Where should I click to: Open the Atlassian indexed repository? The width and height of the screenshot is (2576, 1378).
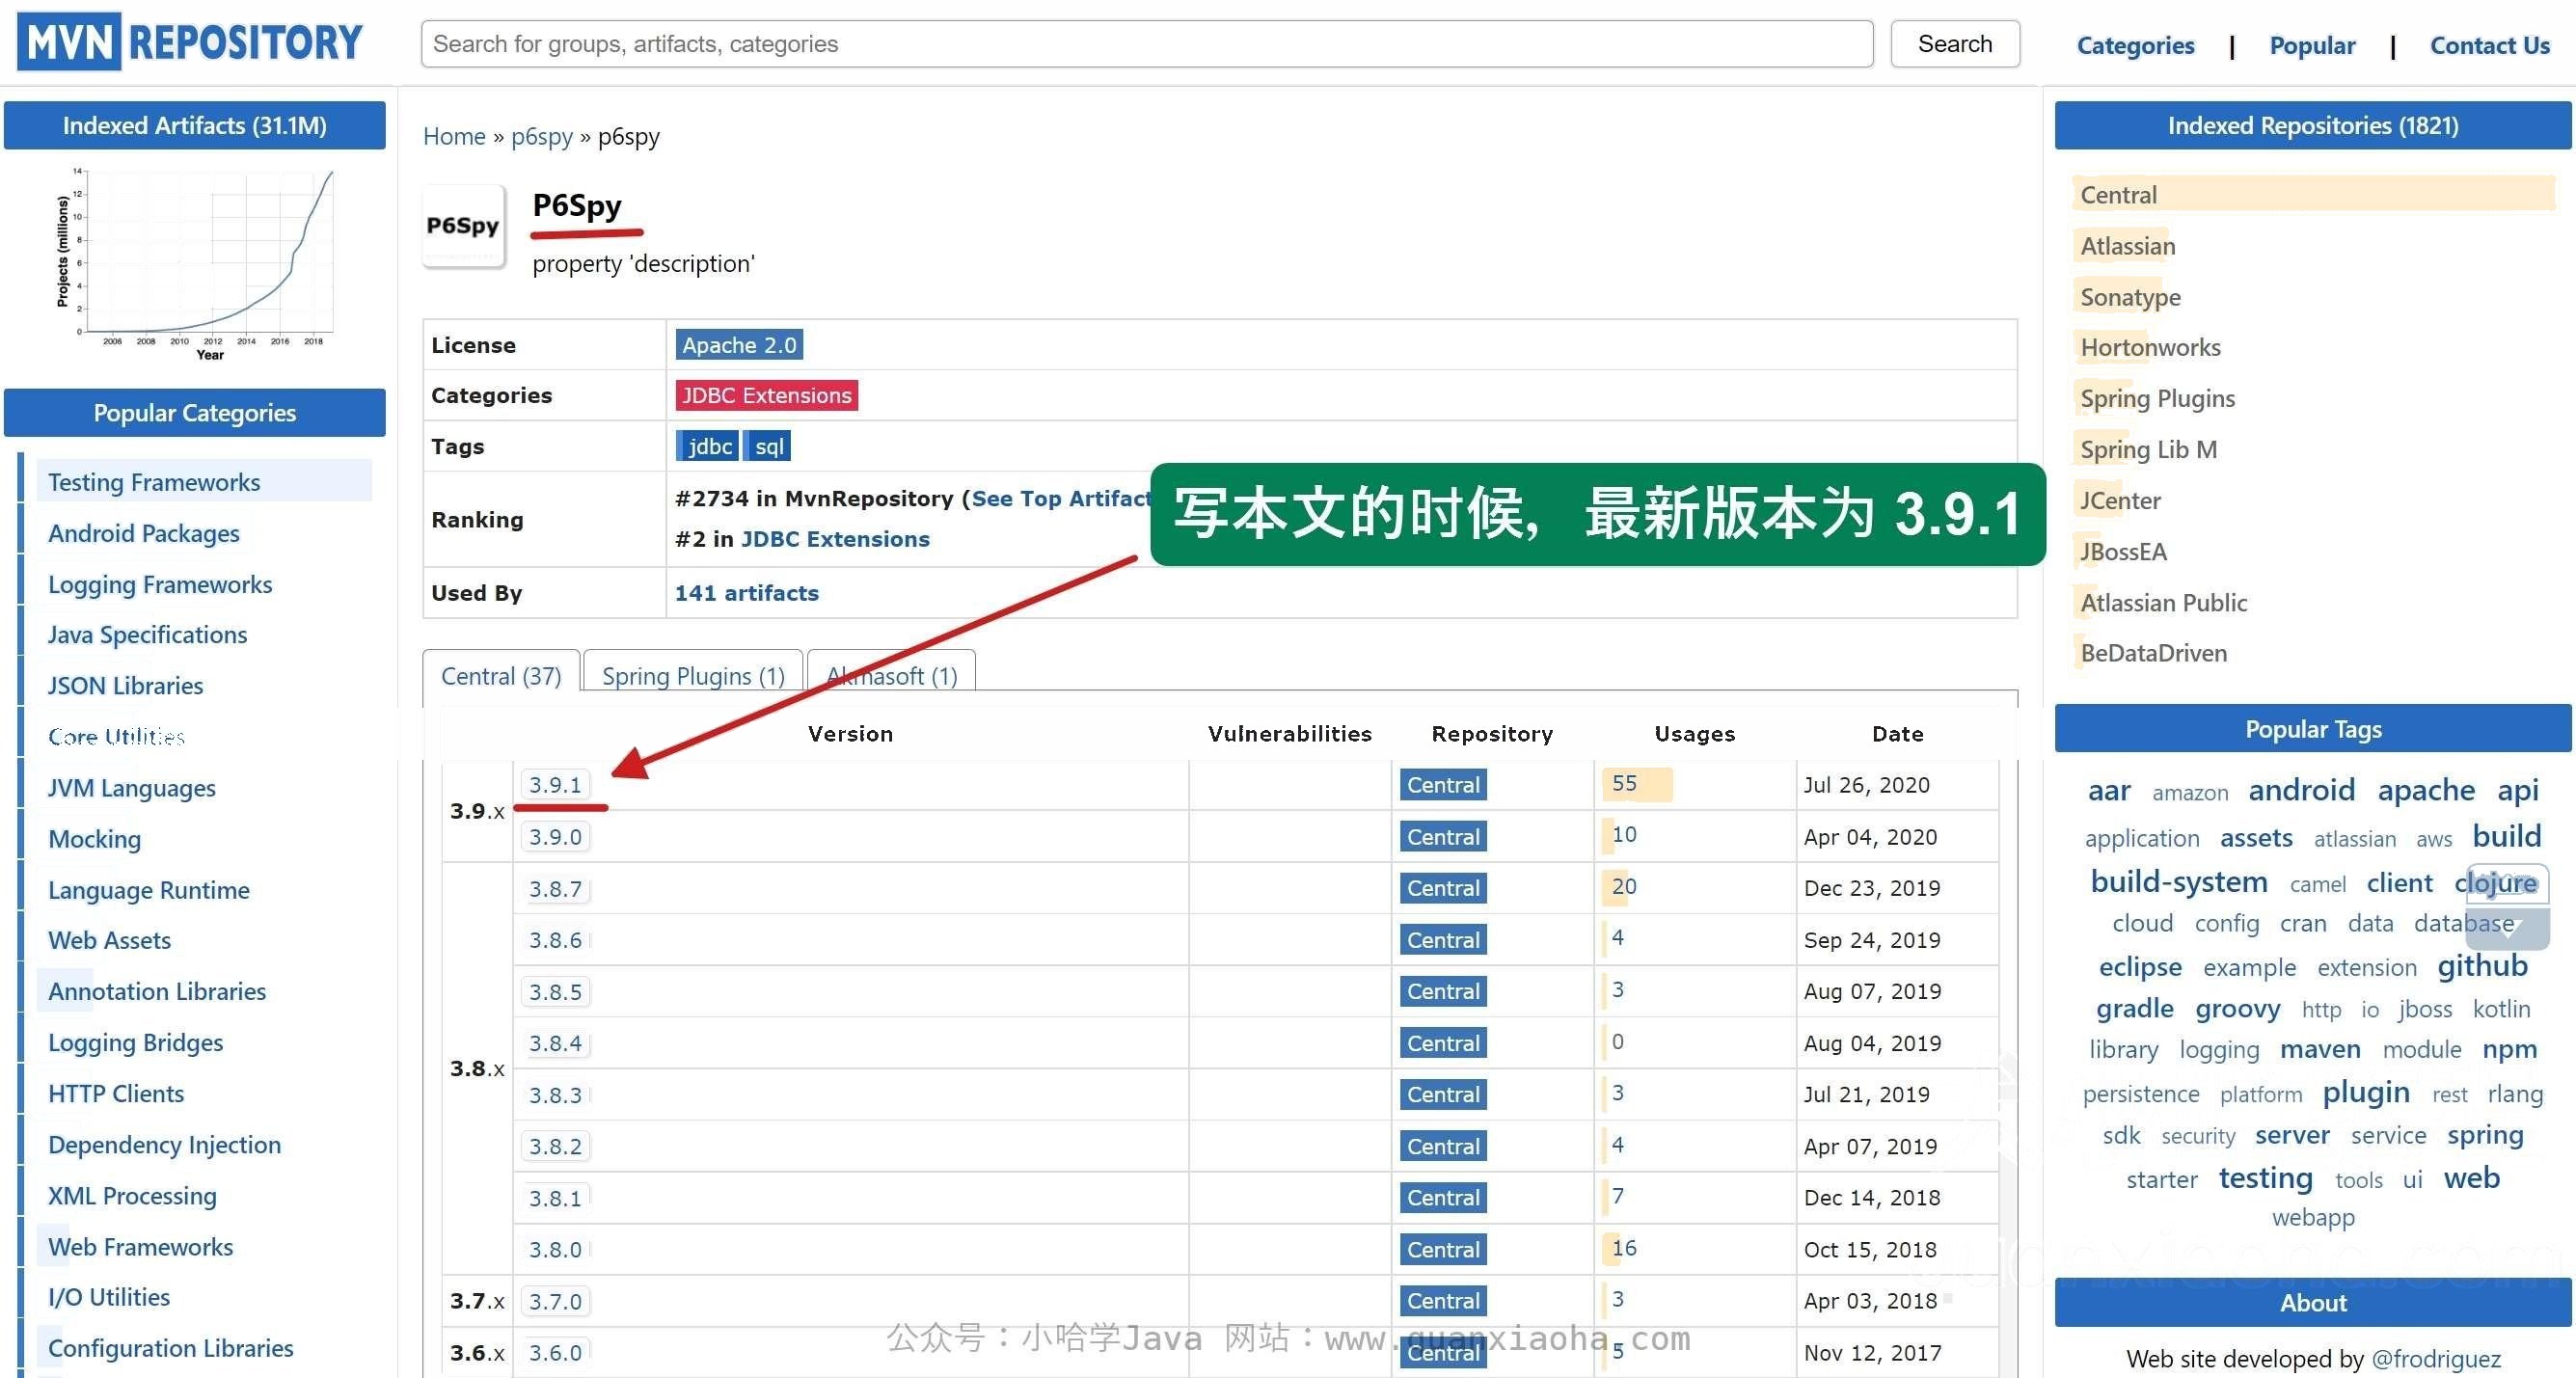point(2127,246)
